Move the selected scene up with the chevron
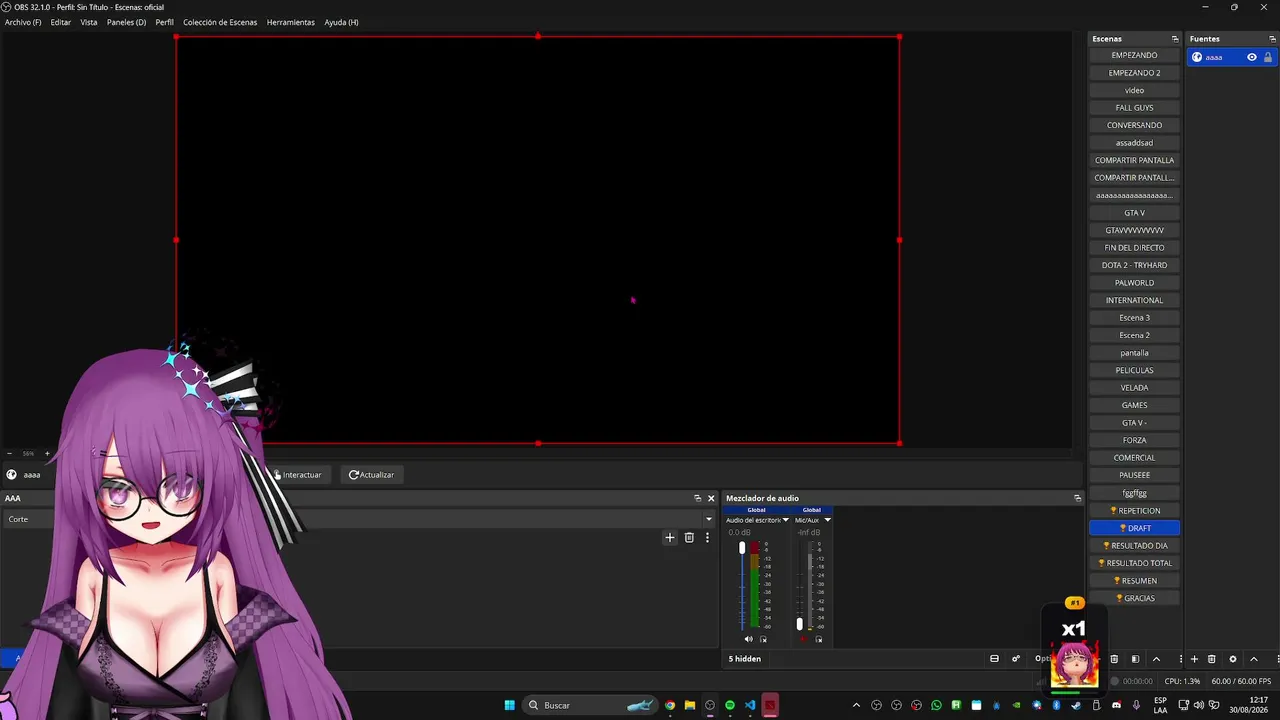This screenshot has height=720, width=1280. coord(1156,659)
